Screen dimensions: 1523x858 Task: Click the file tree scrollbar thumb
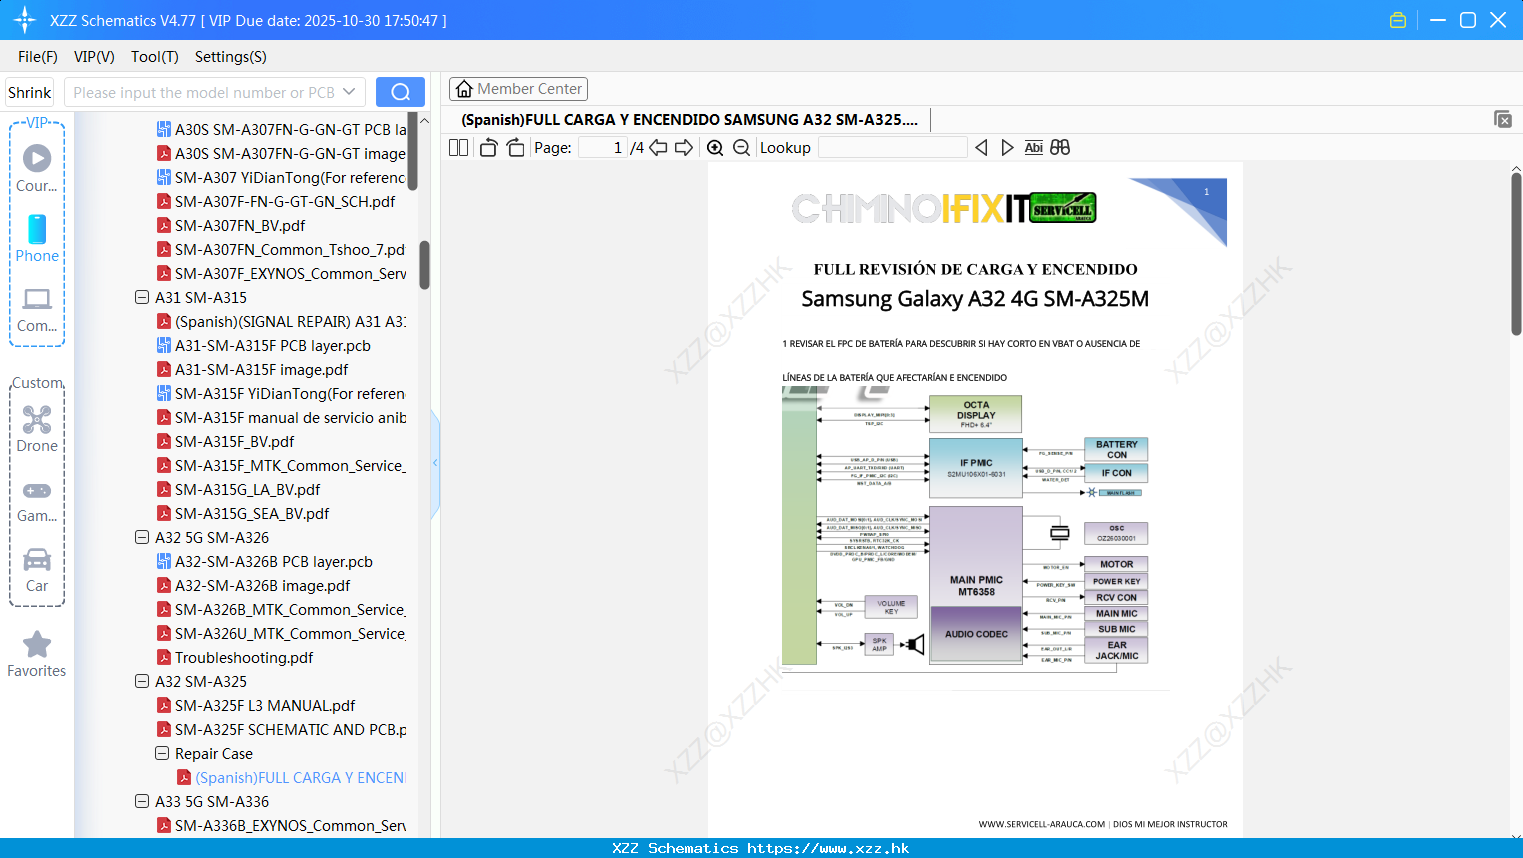(x=424, y=264)
